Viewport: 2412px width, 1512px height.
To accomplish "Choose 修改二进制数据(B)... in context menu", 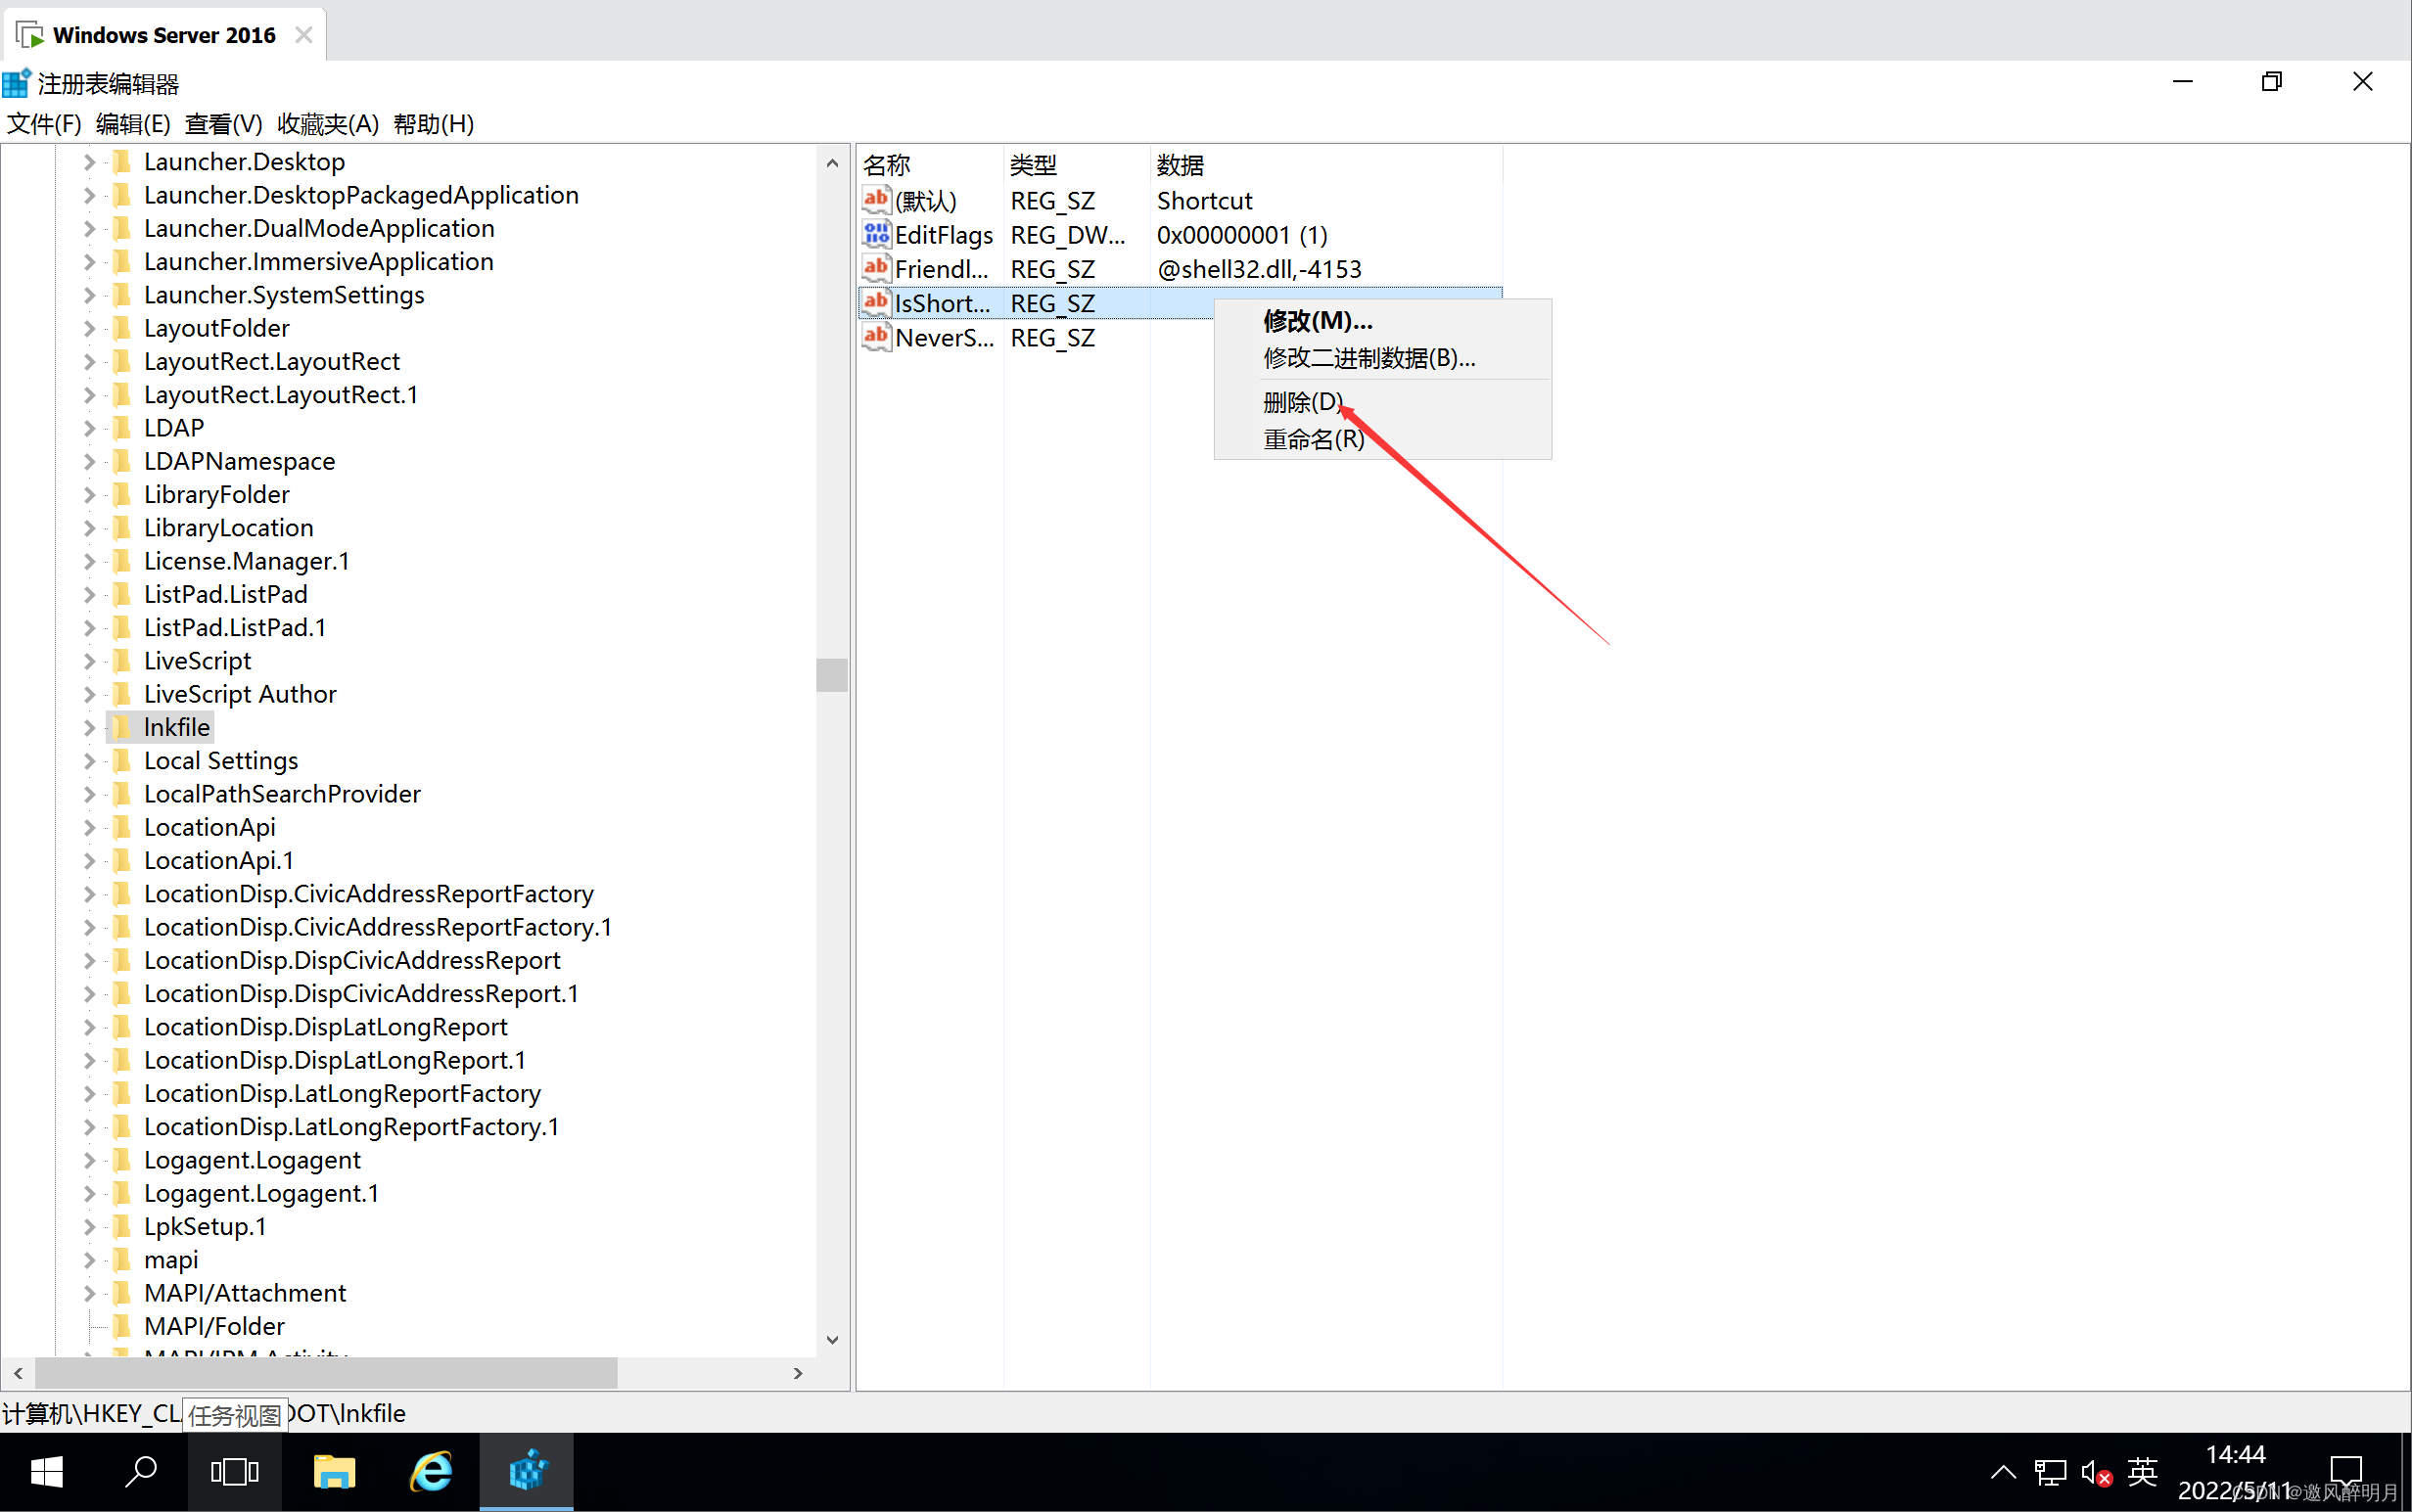I will tap(1382, 357).
